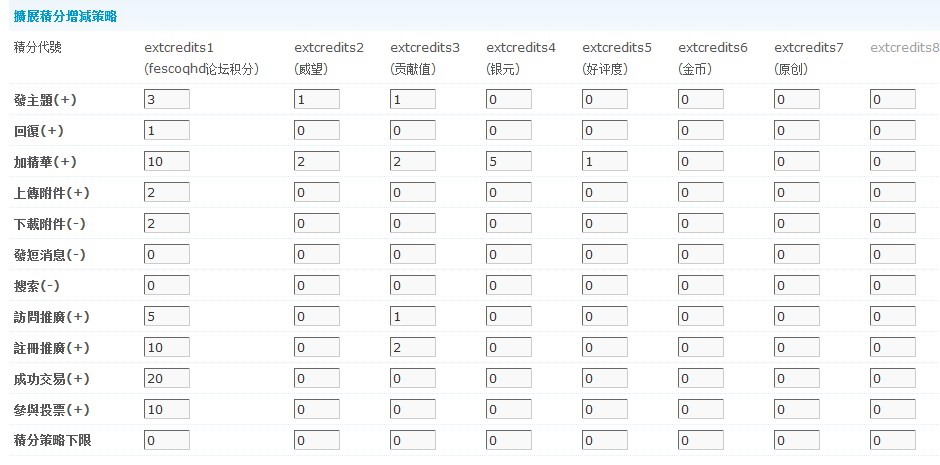Image resolution: width=940 pixels, height=465 pixels.
Task: Click extcredits1 field for 下載附件(-)
Action: [x=167, y=224]
